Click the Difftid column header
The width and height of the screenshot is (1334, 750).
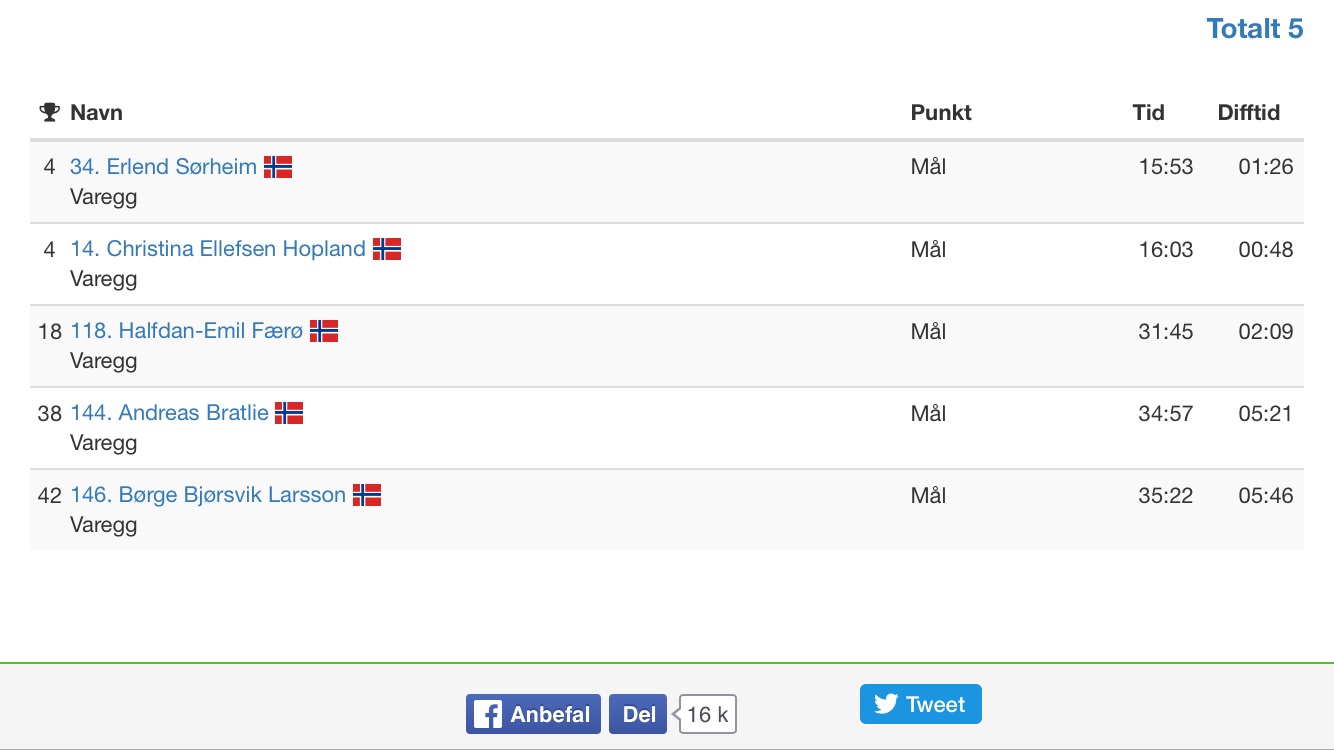1248,112
